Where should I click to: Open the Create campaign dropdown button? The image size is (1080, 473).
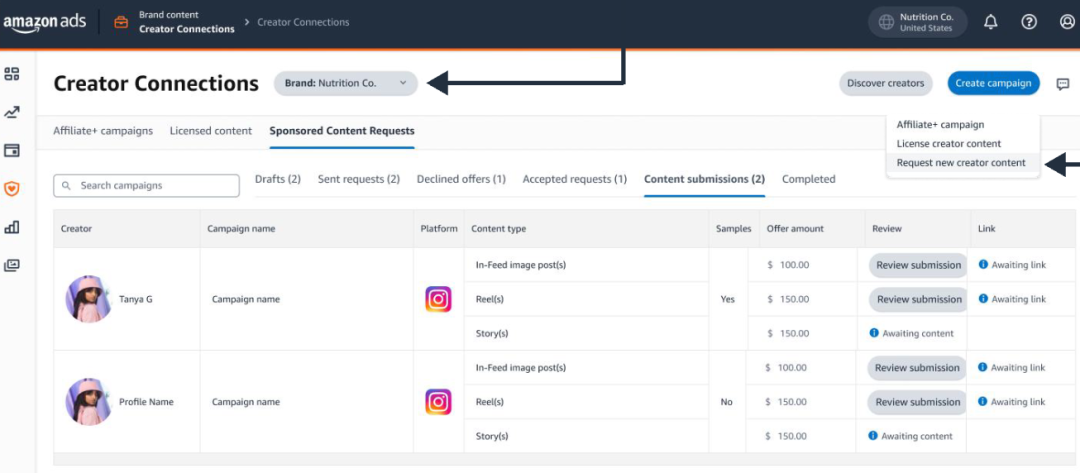(993, 84)
